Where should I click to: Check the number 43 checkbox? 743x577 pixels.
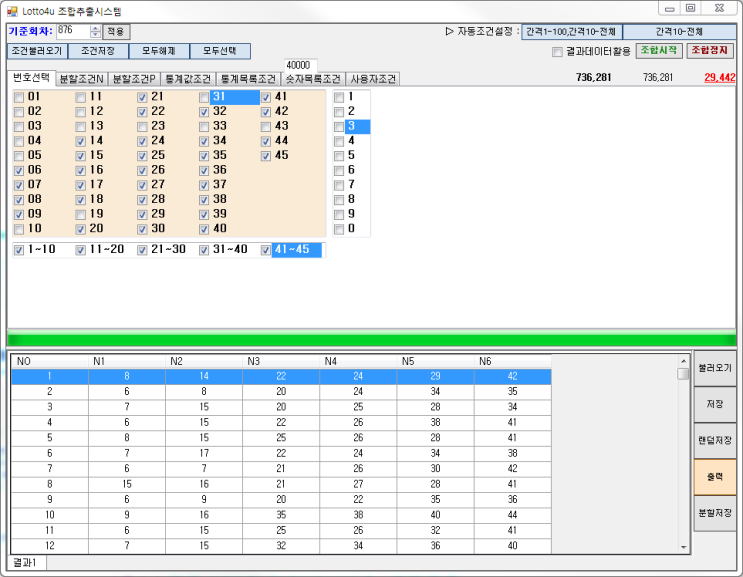click(x=266, y=127)
